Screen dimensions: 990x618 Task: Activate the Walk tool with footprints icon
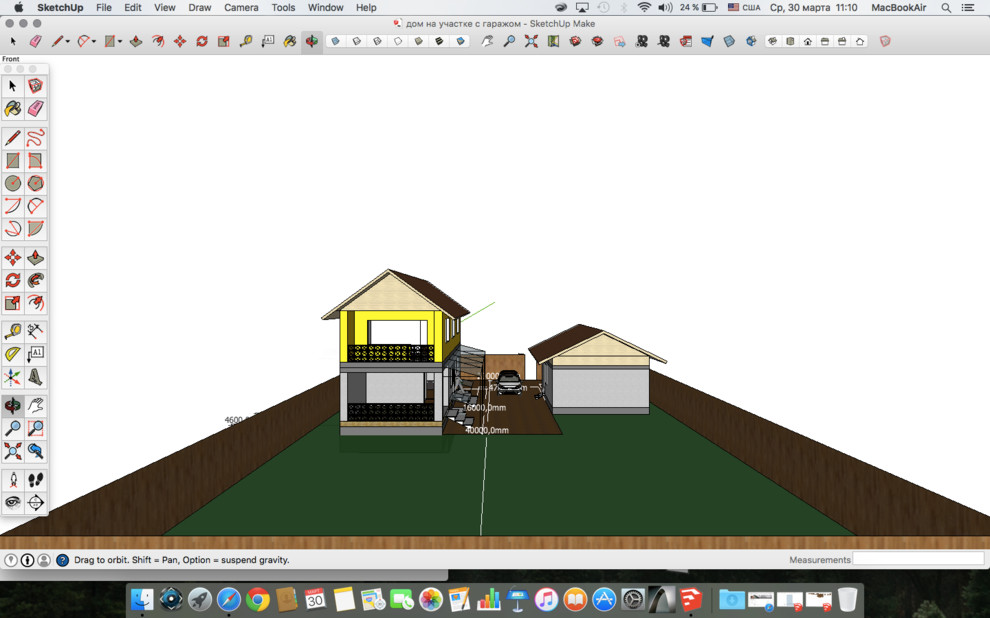pyautogui.click(x=35, y=480)
